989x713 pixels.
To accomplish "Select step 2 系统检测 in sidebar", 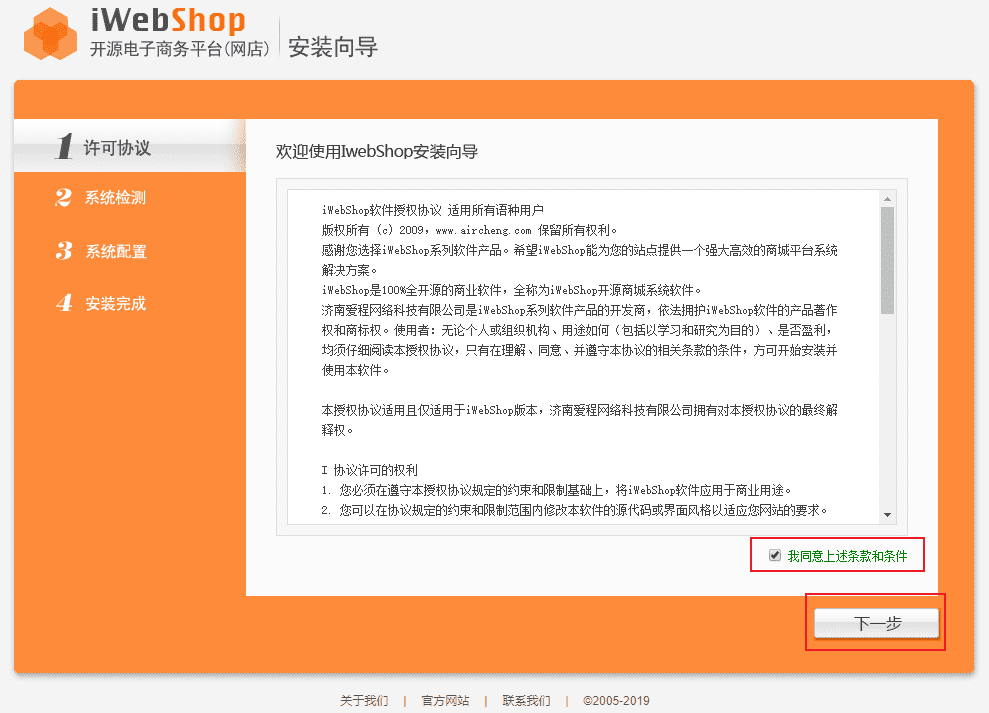I will pos(101,197).
